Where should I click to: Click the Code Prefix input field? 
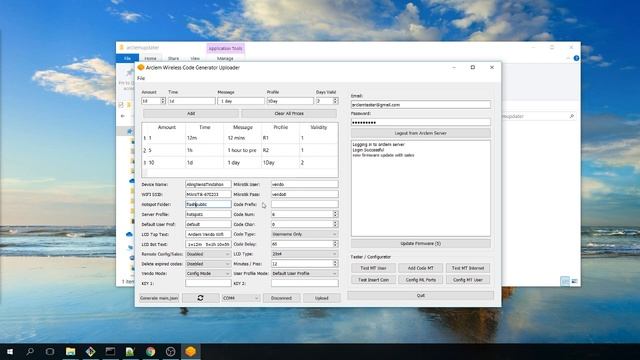(304, 204)
